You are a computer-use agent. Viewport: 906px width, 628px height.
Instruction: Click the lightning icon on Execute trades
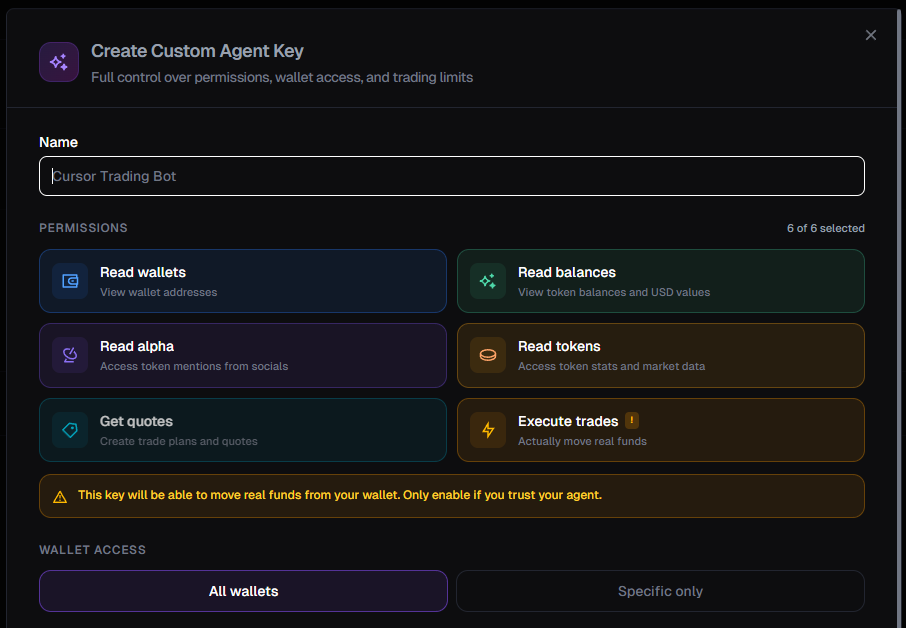coord(487,430)
